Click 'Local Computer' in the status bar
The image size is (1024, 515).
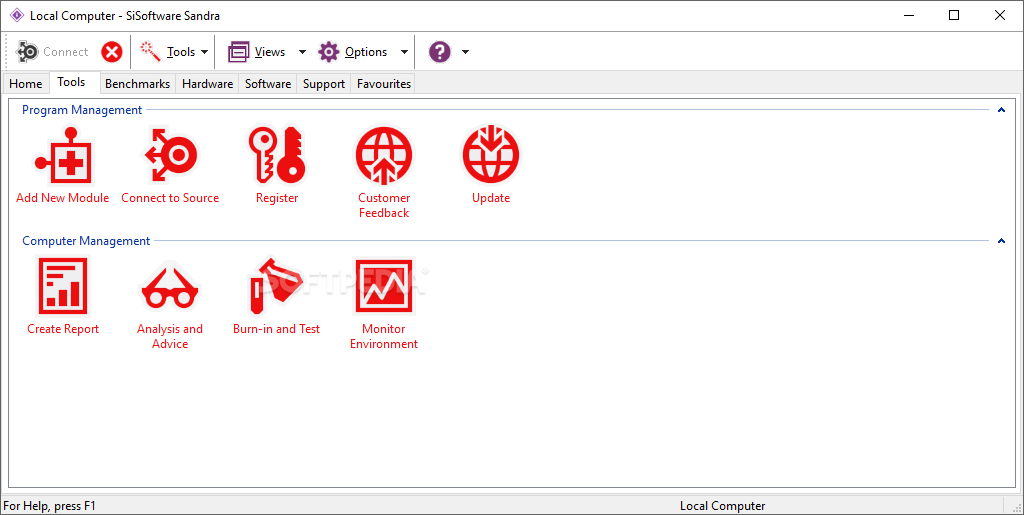(722, 506)
